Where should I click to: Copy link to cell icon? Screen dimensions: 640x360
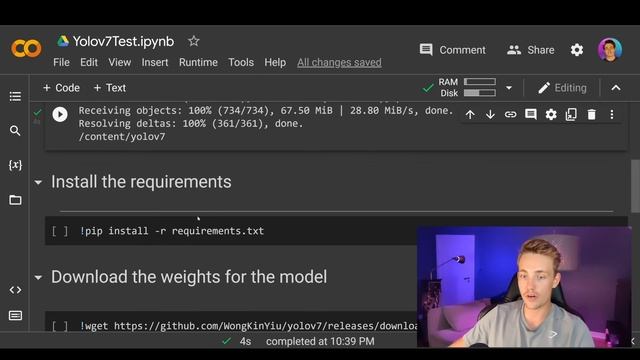(510, 115)
